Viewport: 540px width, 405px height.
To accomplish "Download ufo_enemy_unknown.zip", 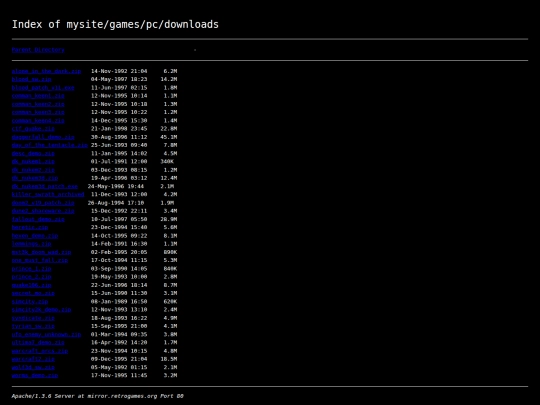I will pyautogui.click(x=46, y=335).
